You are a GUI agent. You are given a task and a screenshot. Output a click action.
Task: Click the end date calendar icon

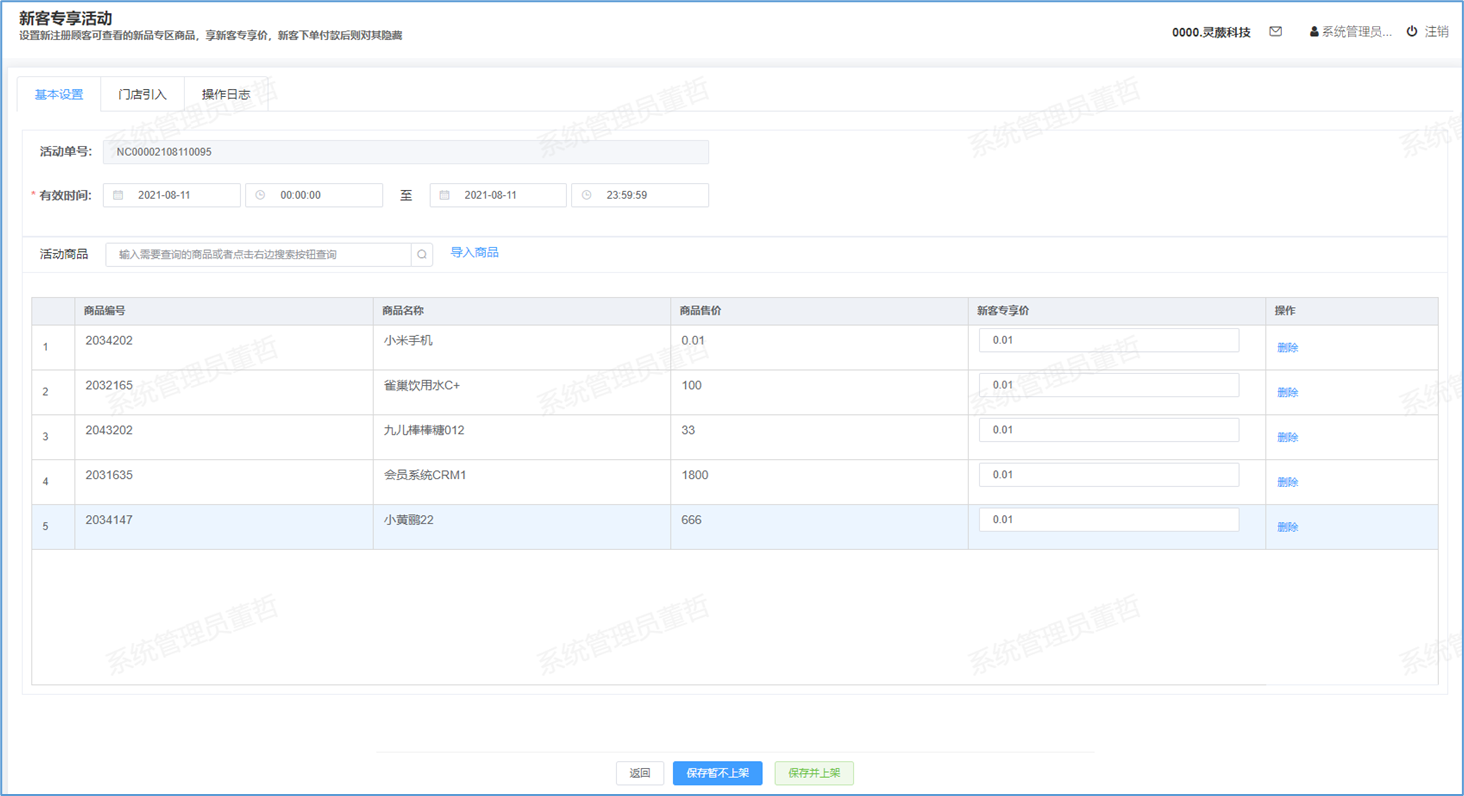click(445, 195)
